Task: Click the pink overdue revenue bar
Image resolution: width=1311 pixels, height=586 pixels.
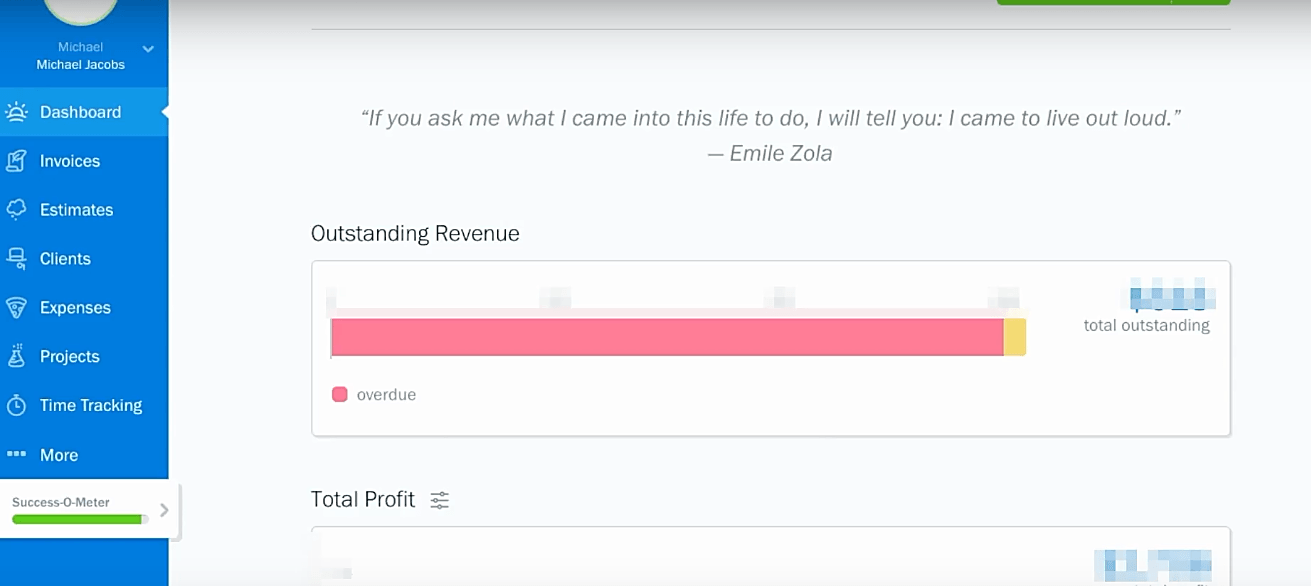Action: click(667, 337)
